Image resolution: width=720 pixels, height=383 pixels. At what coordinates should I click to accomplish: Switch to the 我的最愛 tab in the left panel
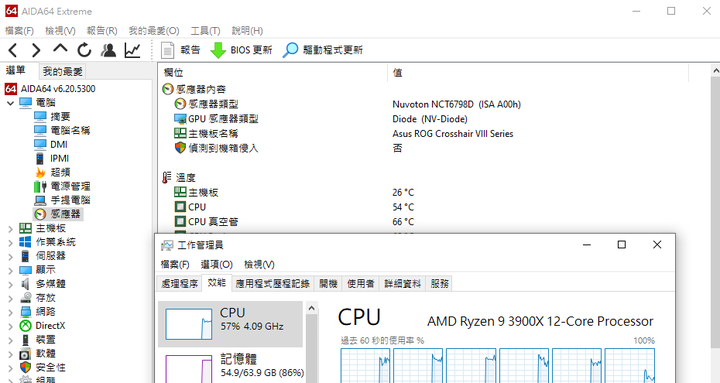tap(62, 72)
